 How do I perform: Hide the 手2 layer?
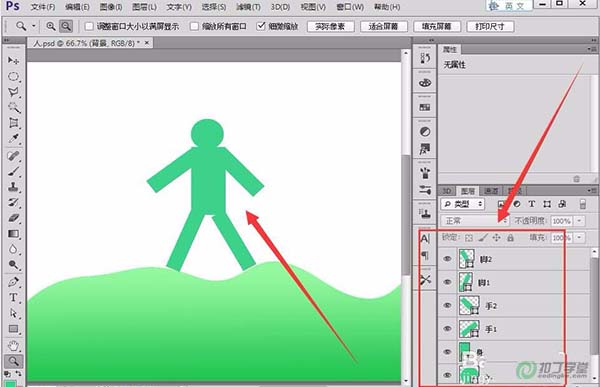[x=447, y=305]
